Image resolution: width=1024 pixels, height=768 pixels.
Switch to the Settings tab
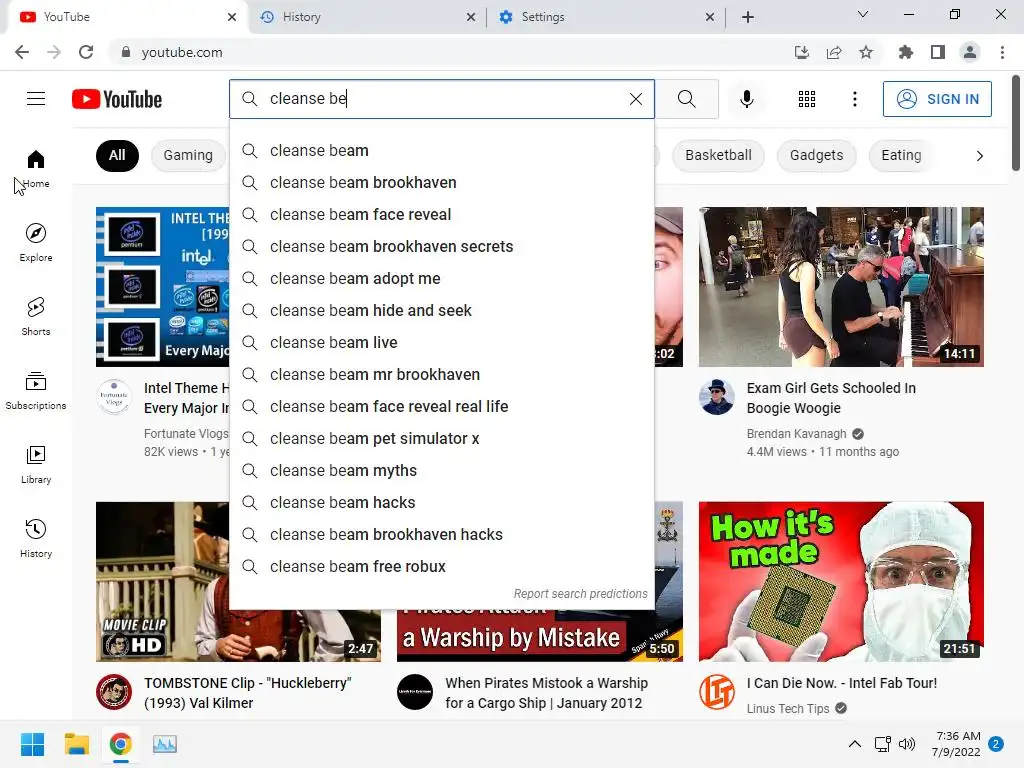606,17
